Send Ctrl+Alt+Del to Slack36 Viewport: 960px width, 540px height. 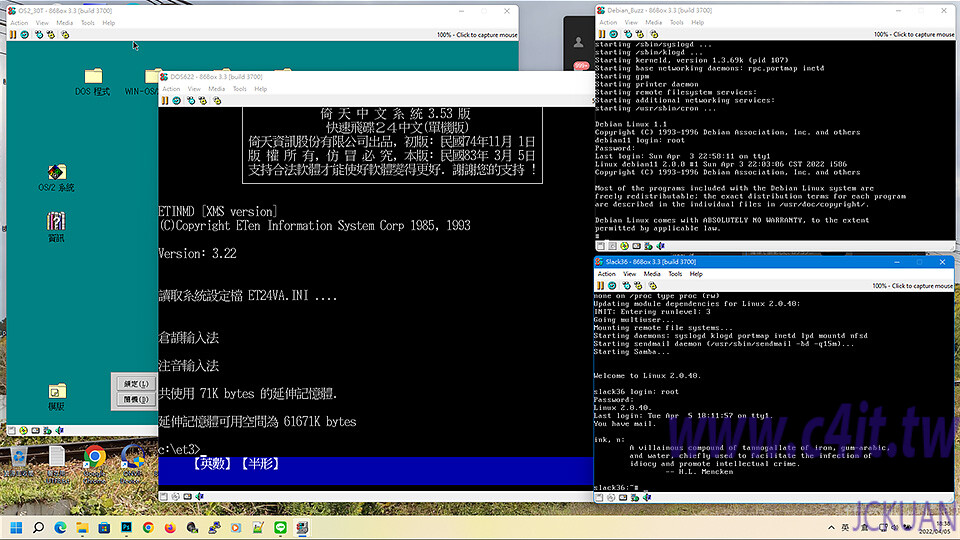[x=626, y=286]
